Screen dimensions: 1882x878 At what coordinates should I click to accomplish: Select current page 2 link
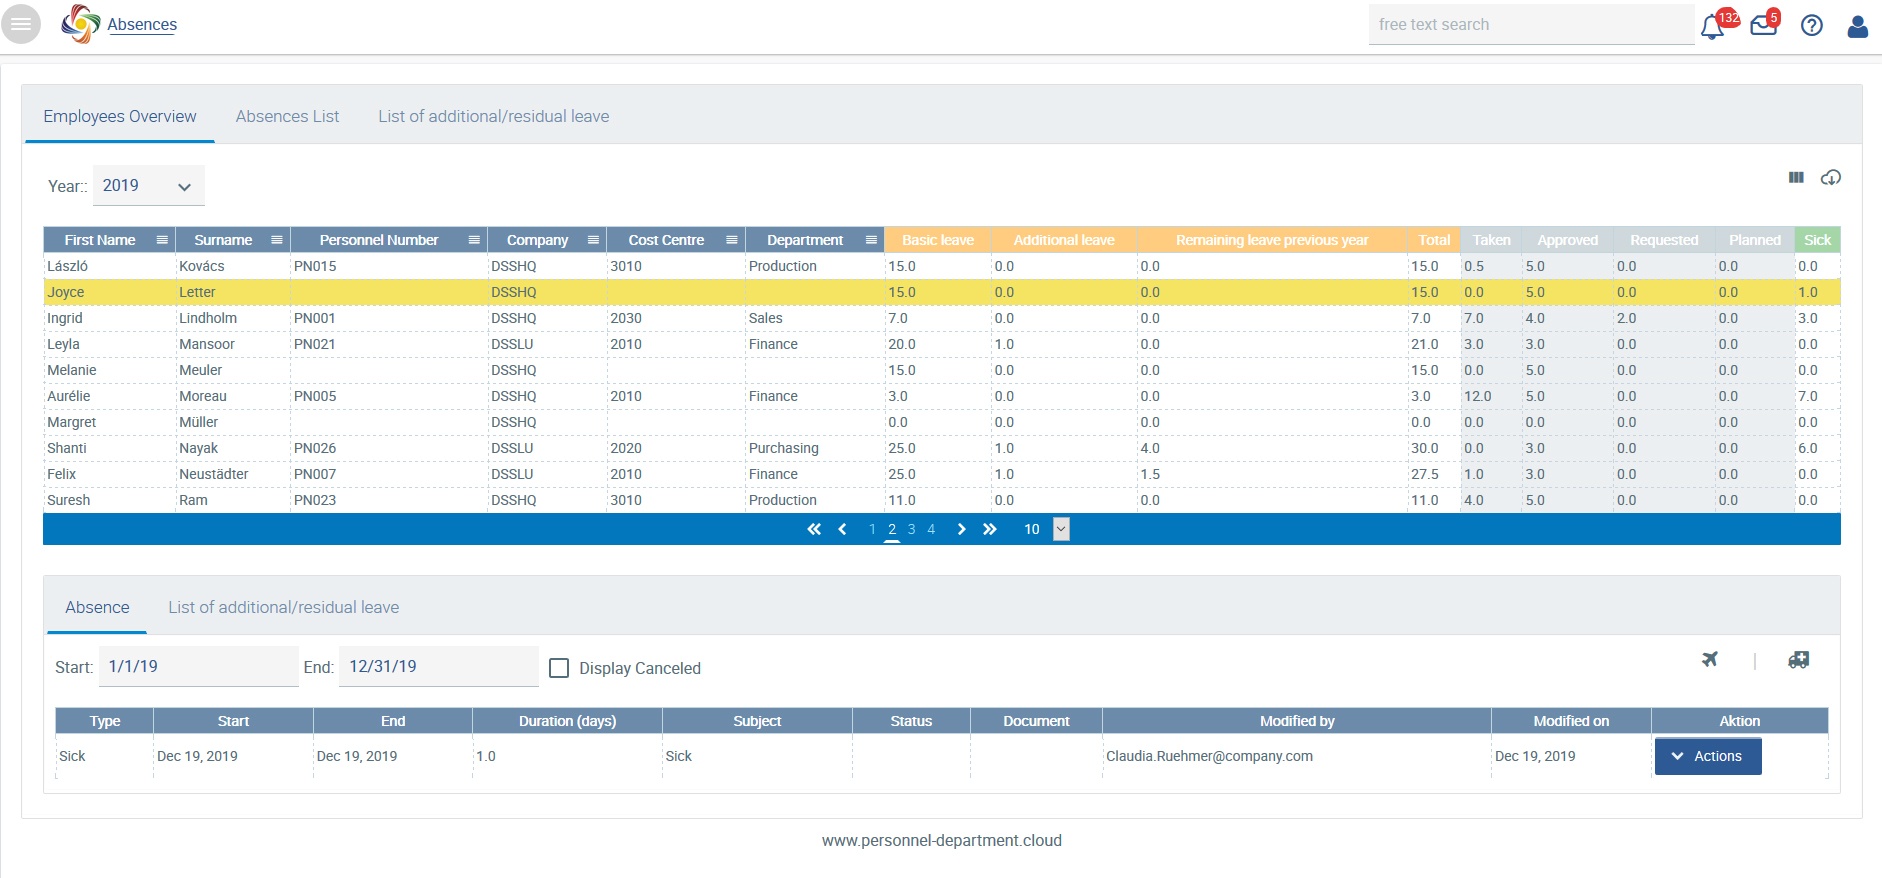[892, 529]
